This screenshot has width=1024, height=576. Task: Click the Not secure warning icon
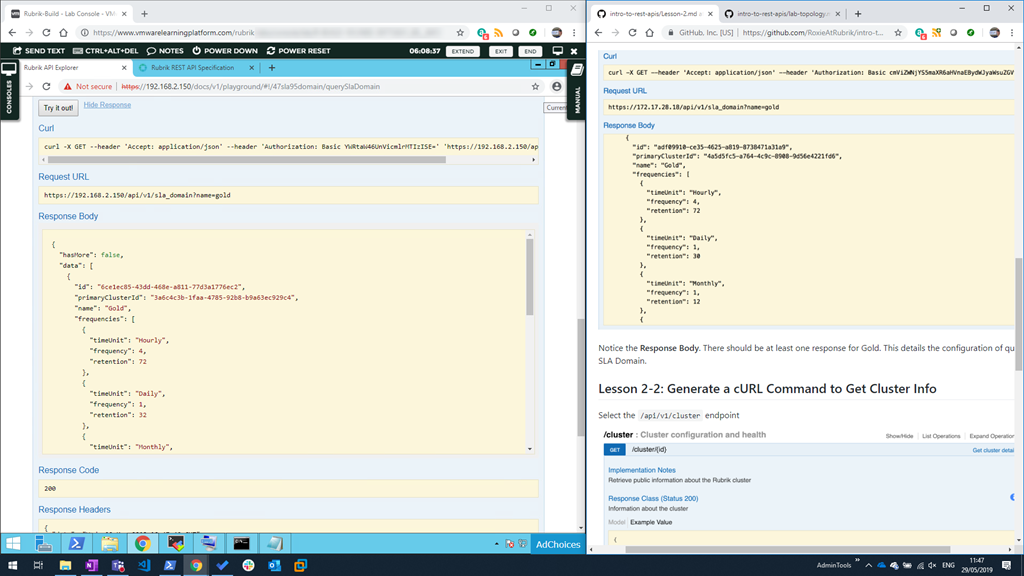pyautogui.click(x=67, y=86)
